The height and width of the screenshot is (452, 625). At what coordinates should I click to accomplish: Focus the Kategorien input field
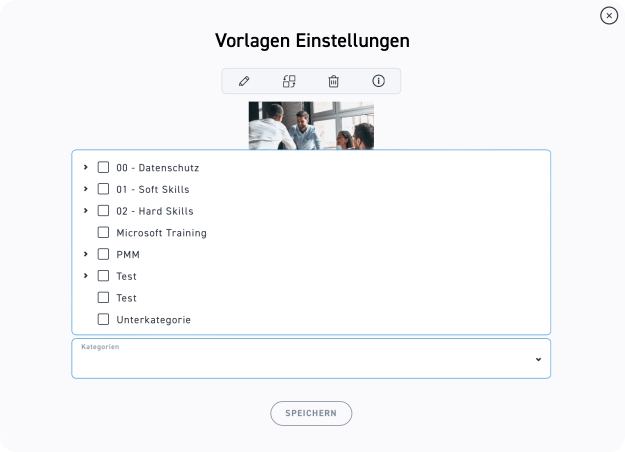pyautogui.click(x=300, y=363)
